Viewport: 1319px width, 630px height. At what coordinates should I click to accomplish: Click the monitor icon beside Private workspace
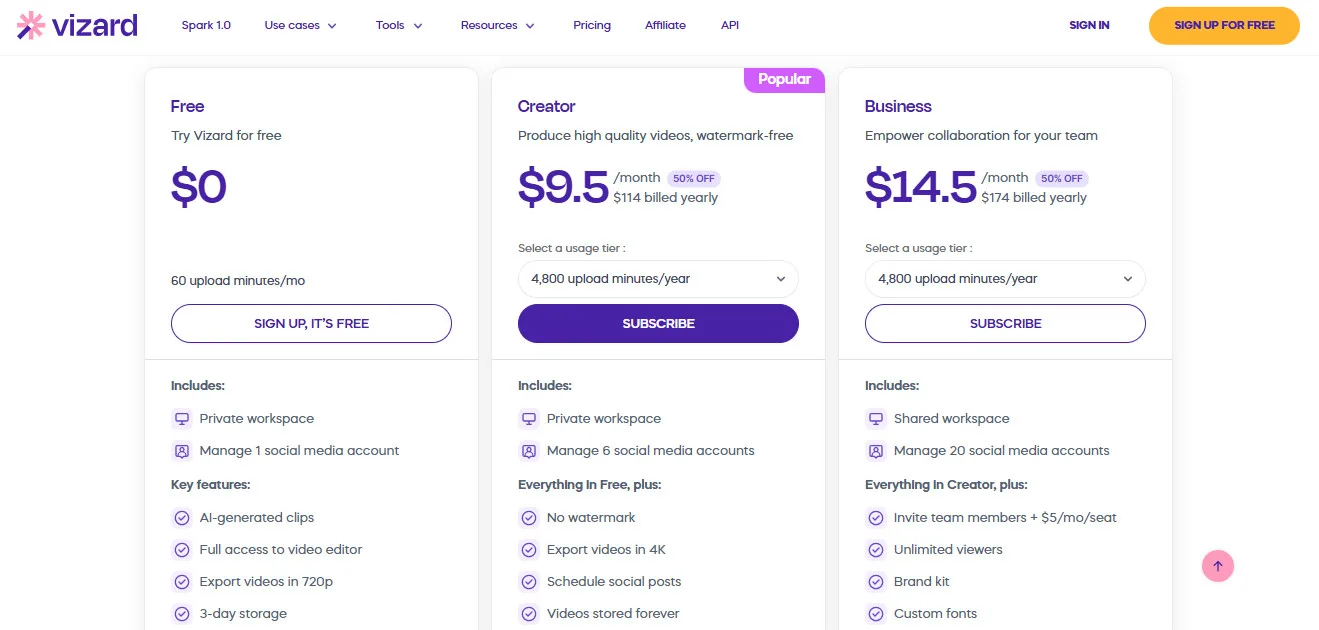tap(182, 418)
